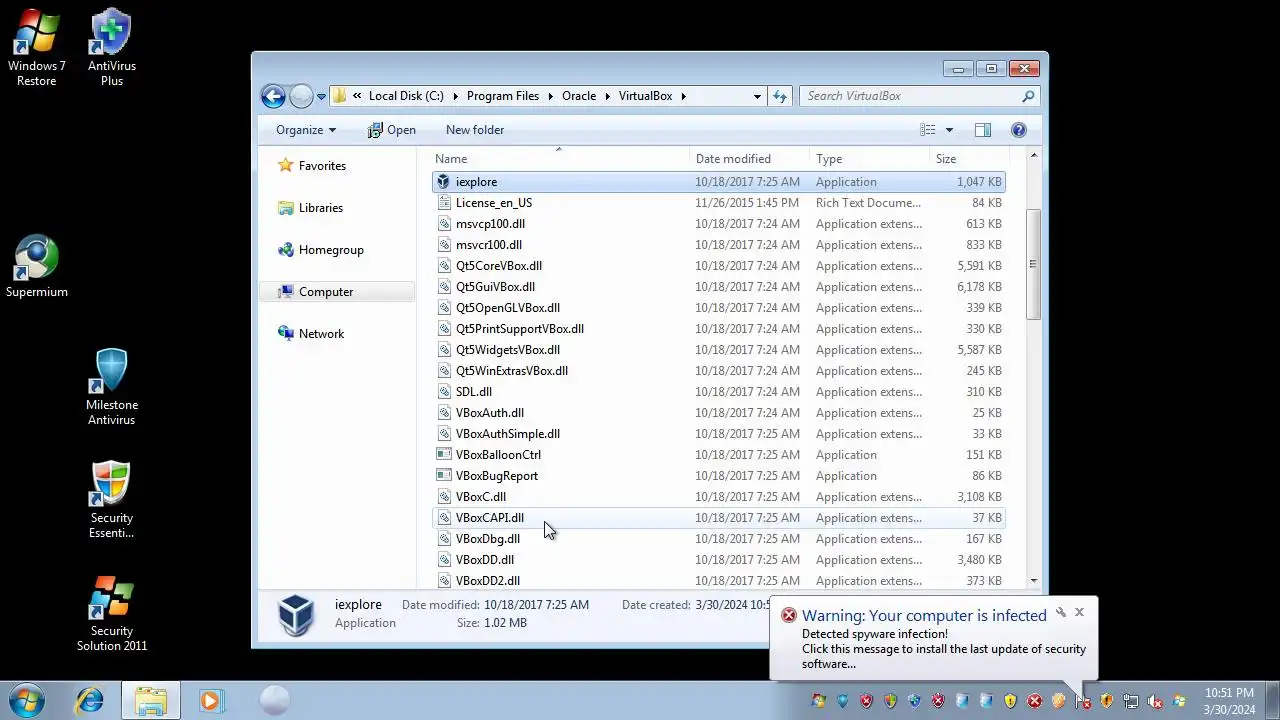This screenshot has width=1280, height=720.
Task: Open Windows Media Player from the taskbar
Action: (211, 701)
